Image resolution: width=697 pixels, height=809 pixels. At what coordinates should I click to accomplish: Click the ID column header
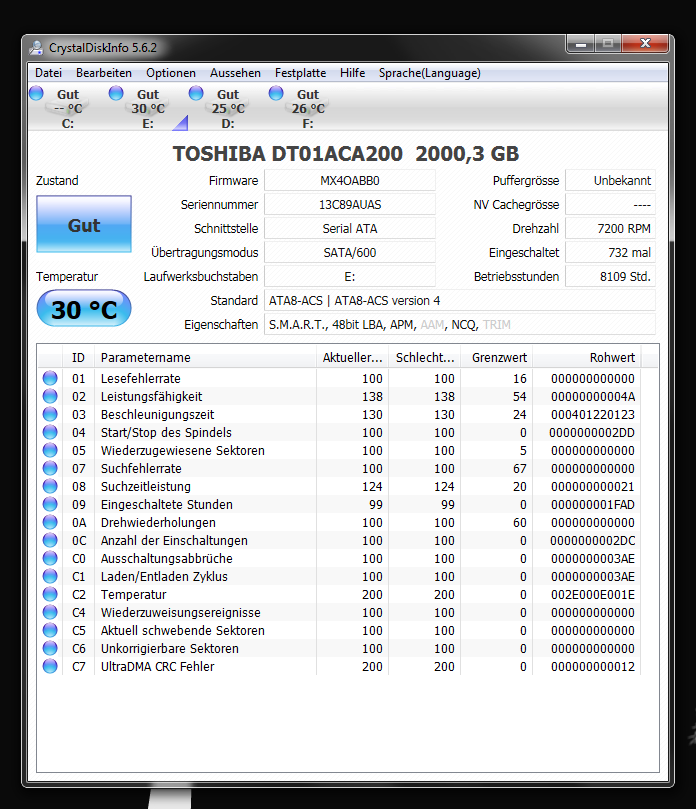[78, 358]
